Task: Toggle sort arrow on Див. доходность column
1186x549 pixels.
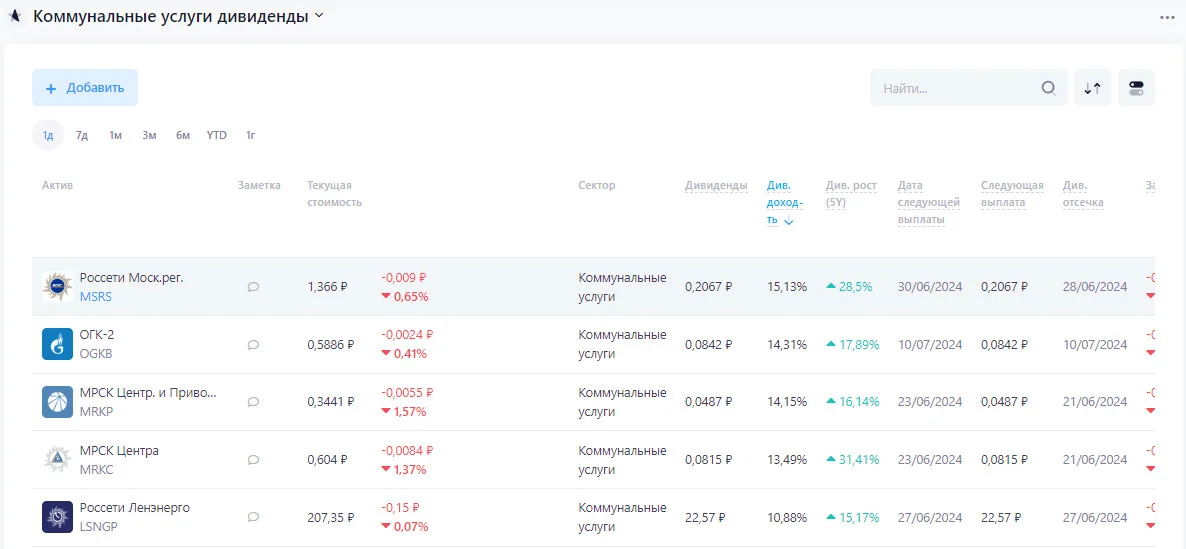Action: (x=789, y=221)
